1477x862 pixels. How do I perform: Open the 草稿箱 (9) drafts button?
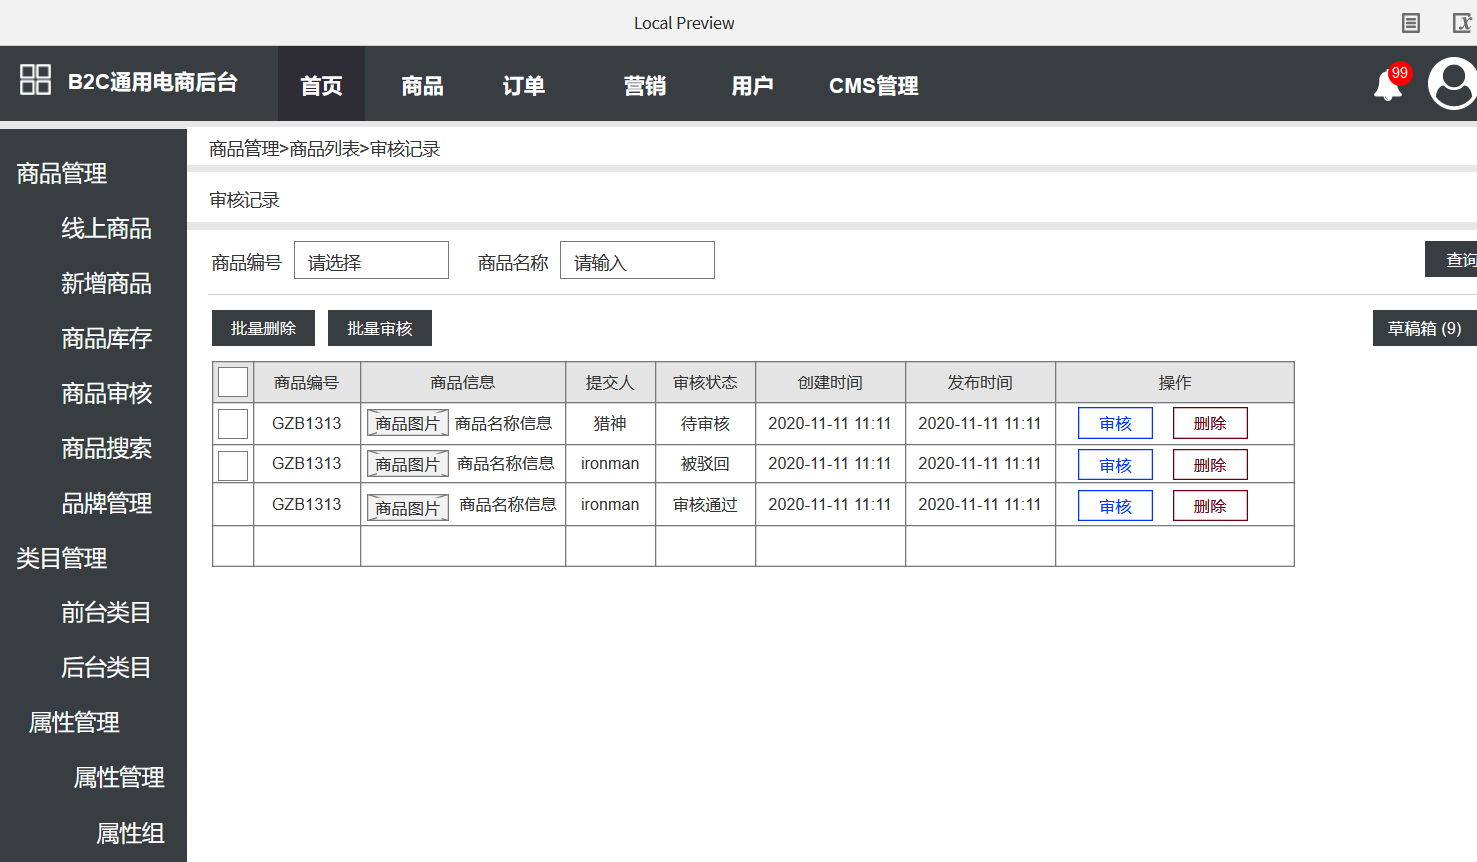(x=1425, y=328)
